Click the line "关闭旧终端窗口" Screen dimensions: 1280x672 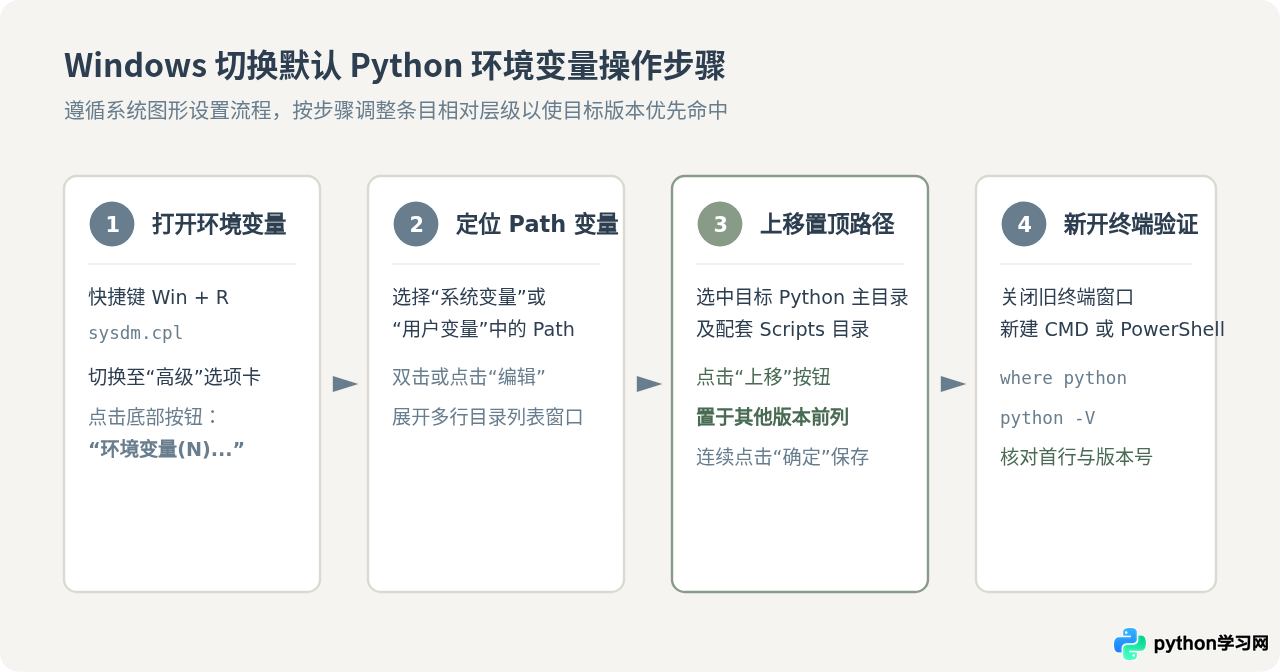click(x=1067, y=297)
